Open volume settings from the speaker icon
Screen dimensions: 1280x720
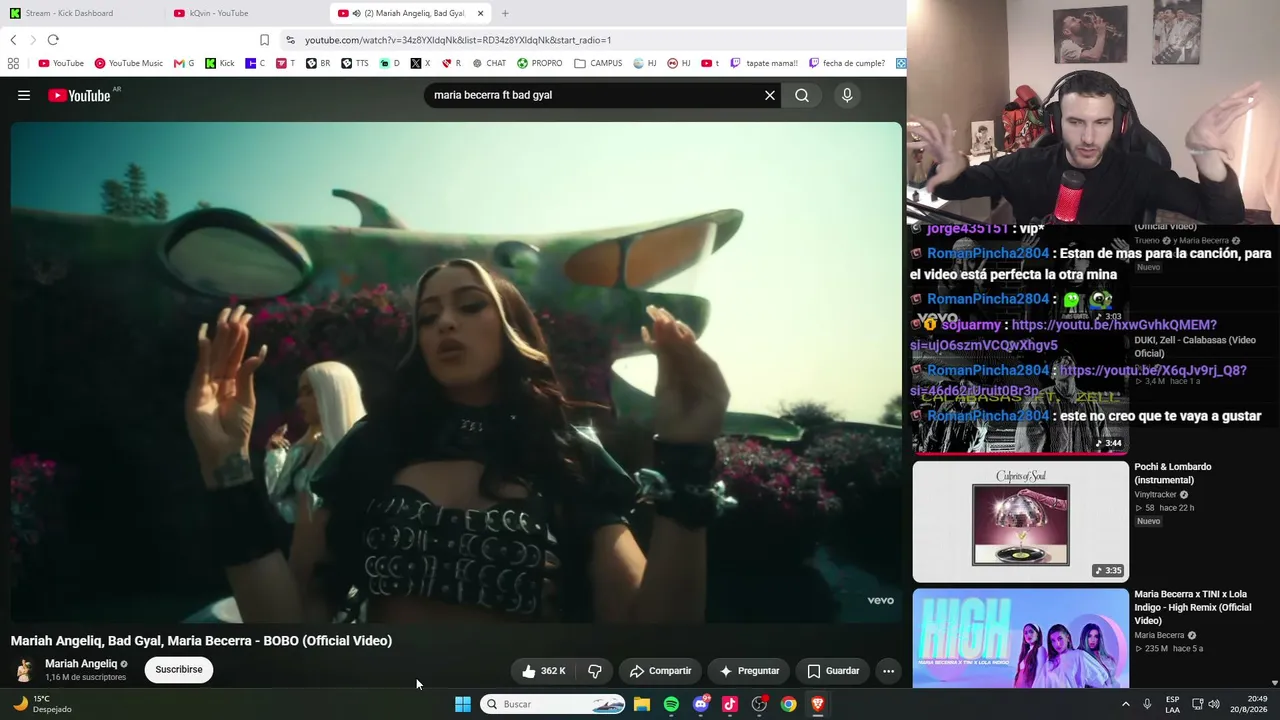point(1214,704)
